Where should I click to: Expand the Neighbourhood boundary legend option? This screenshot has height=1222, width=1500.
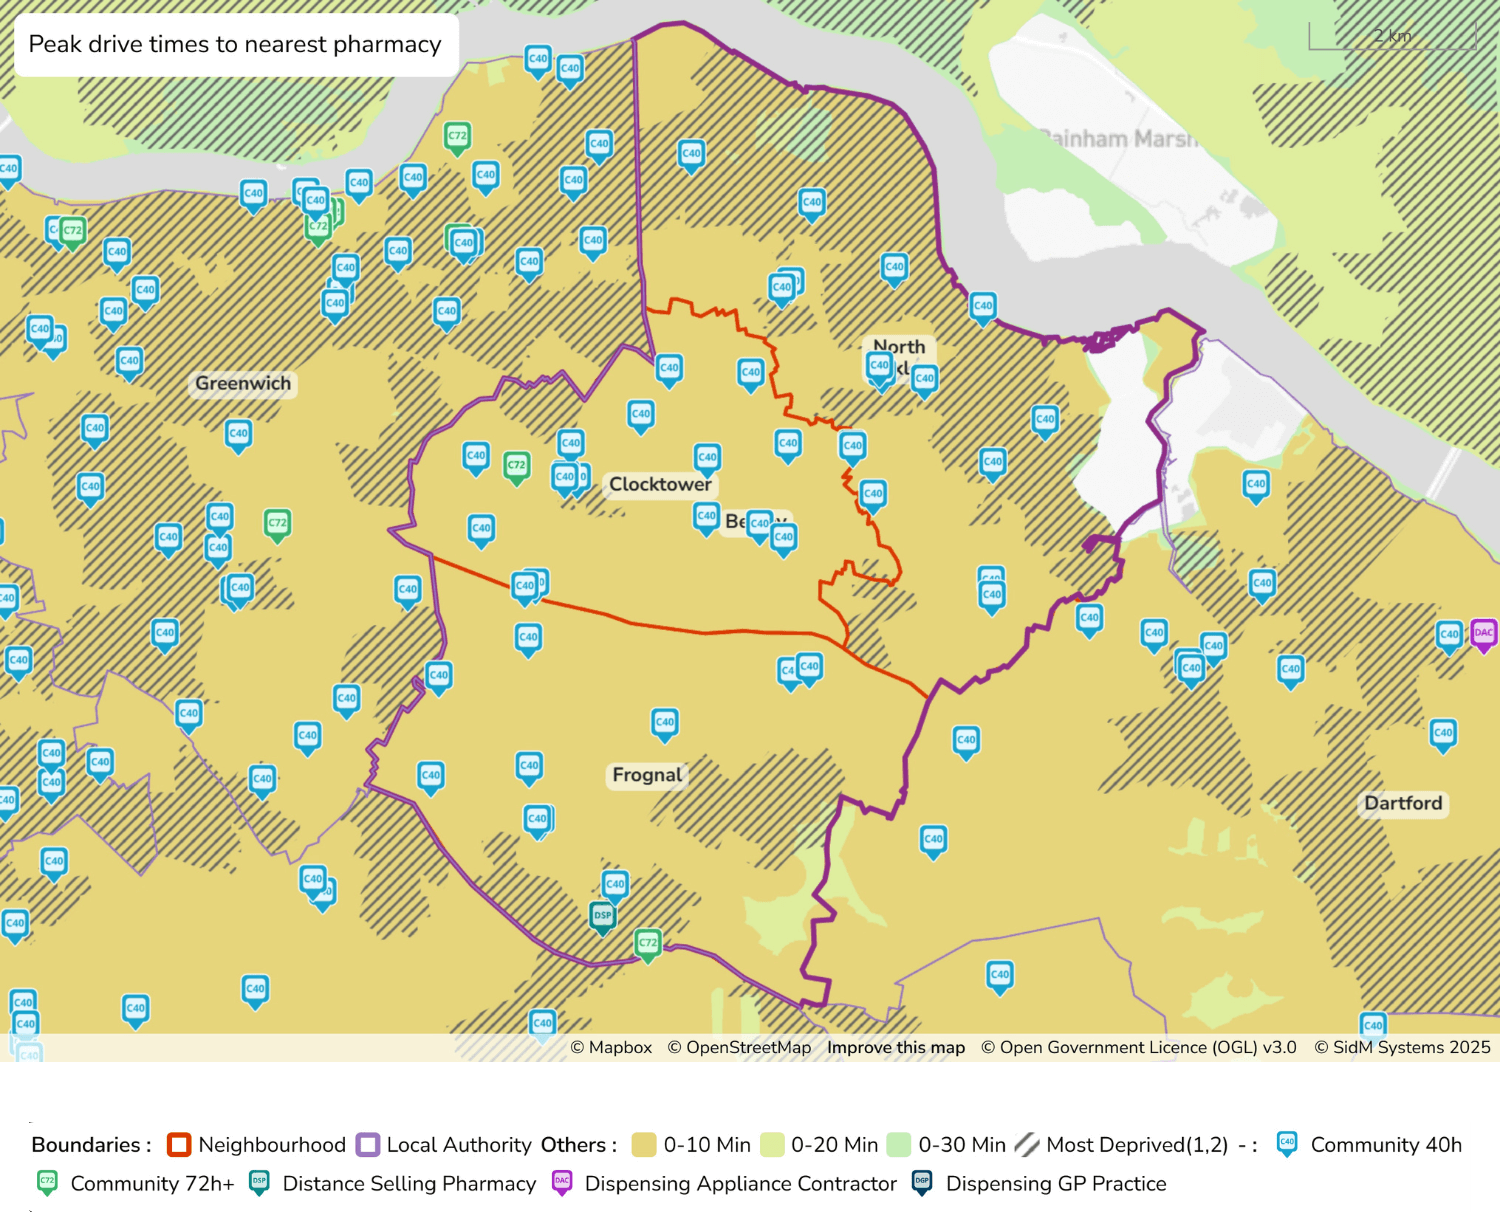tap(178, 1144)
